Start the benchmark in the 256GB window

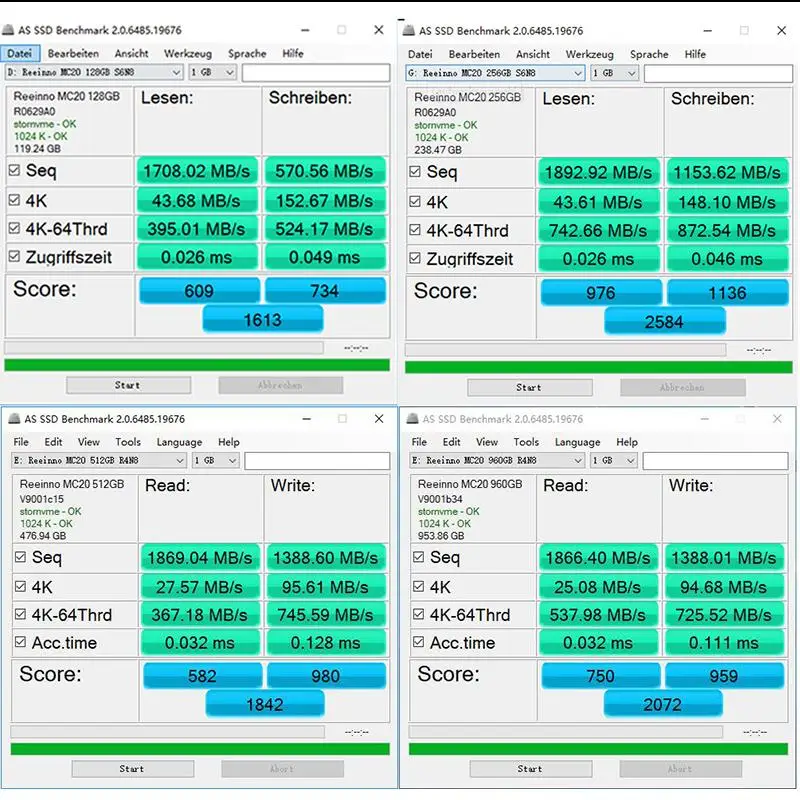(x=530, y=387)
